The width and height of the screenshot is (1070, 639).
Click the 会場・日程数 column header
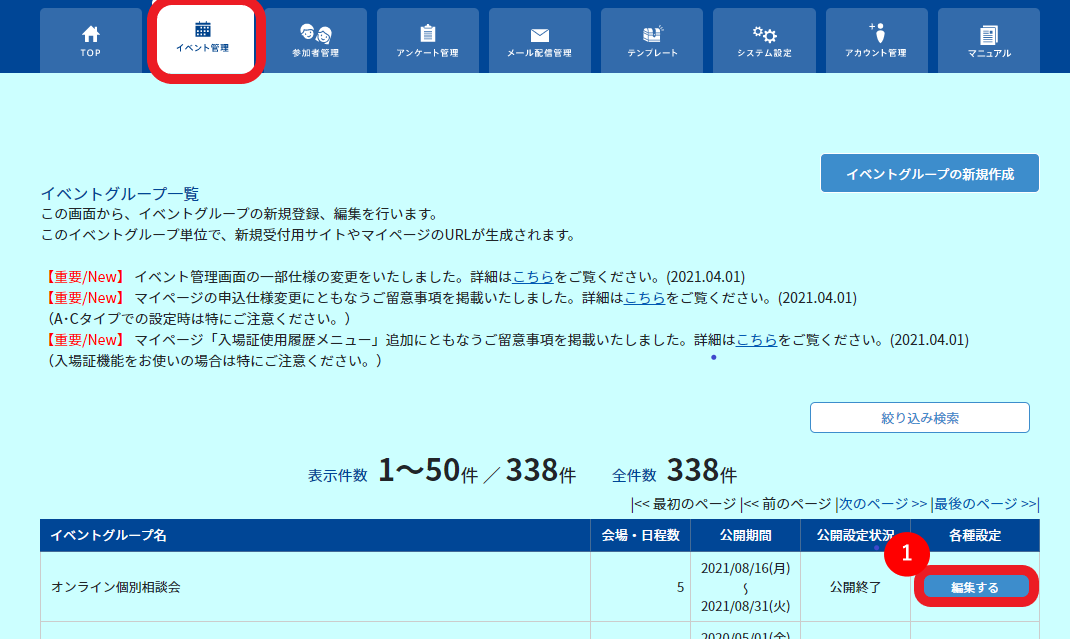pos(640,535)
